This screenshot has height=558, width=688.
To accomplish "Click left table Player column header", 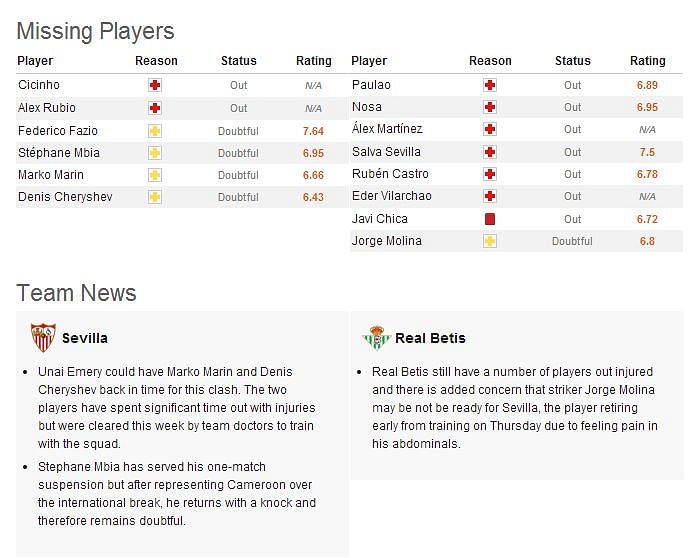I will (36, 61).
